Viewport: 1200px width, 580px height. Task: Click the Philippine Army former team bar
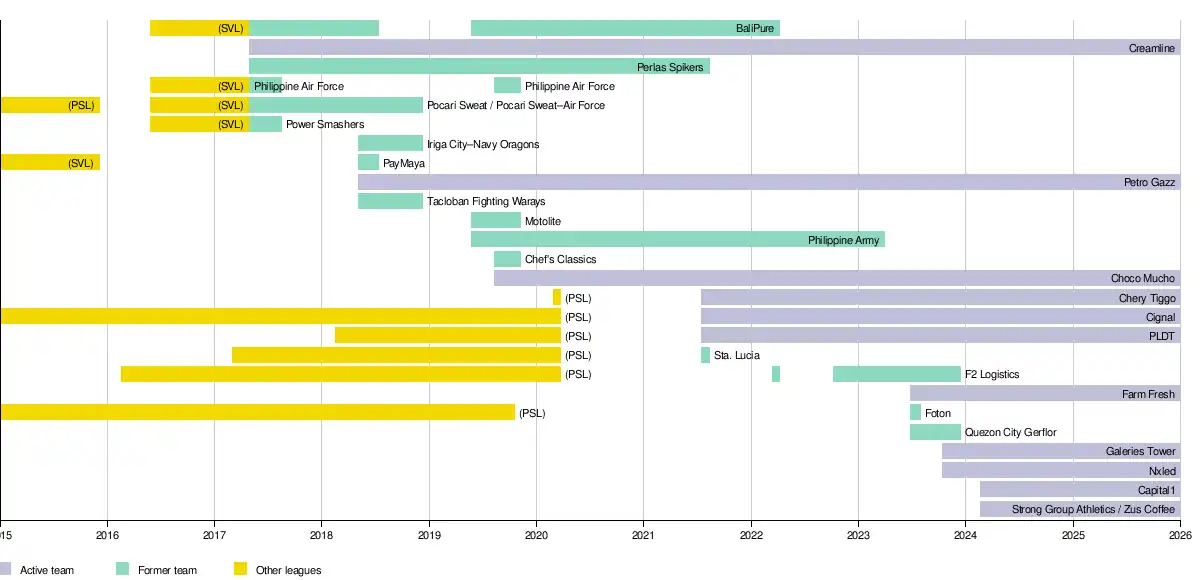coord(677,240)
